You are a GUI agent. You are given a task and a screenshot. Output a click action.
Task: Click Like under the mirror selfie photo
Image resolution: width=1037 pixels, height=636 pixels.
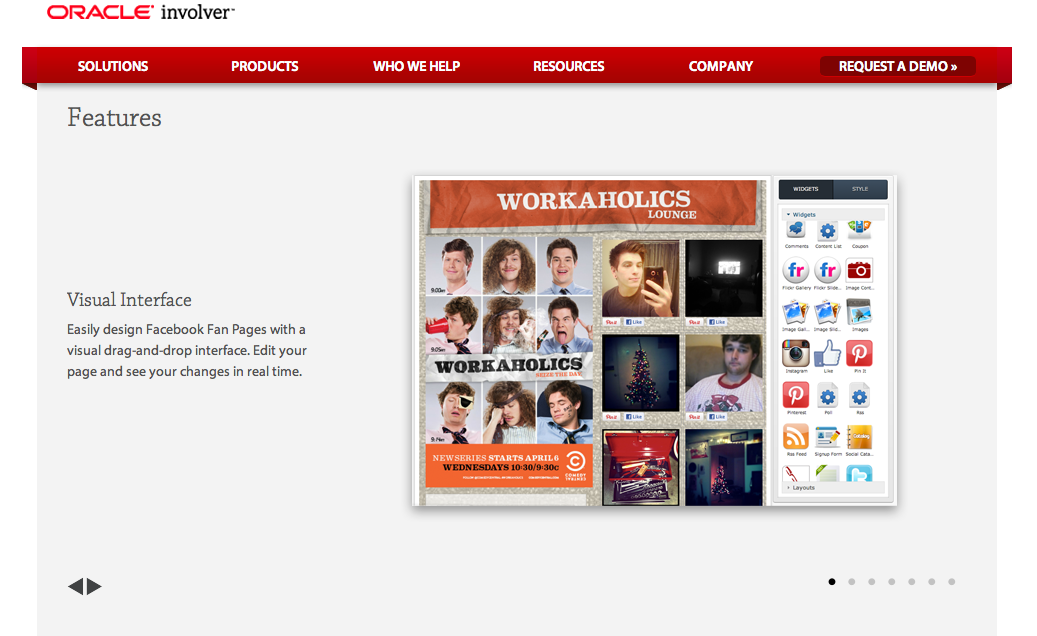[634, 322]
